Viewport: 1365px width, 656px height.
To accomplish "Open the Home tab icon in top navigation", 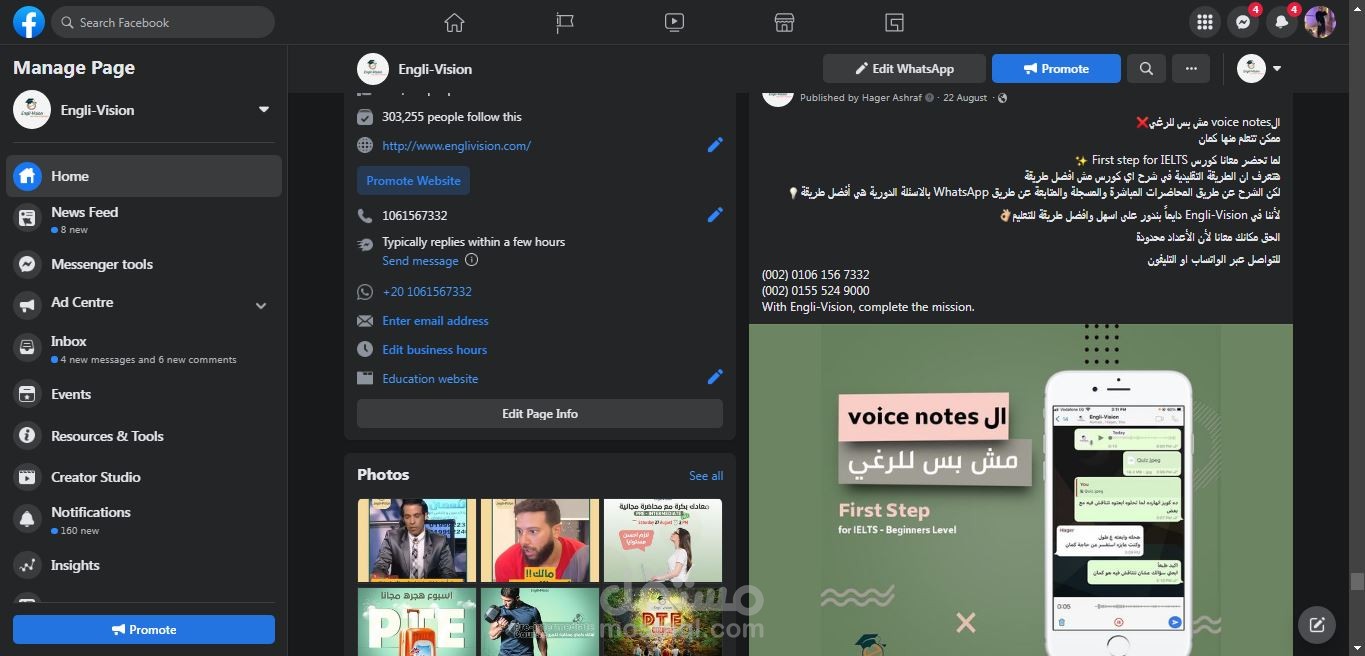I will point(455,22).
